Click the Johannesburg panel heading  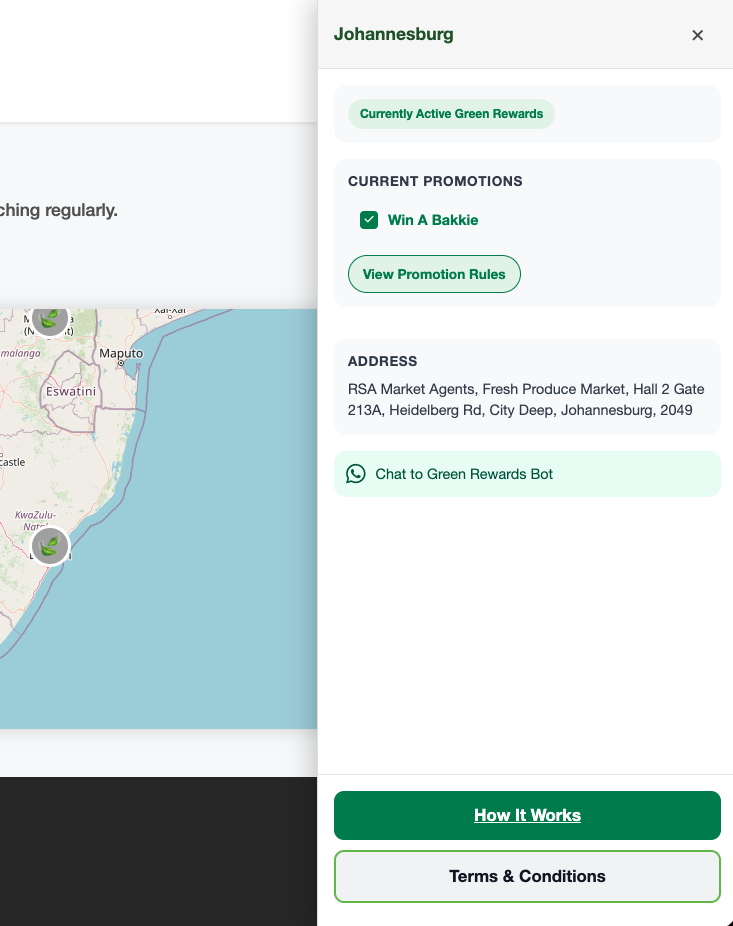pyautogui.click(x=393, y=34)
